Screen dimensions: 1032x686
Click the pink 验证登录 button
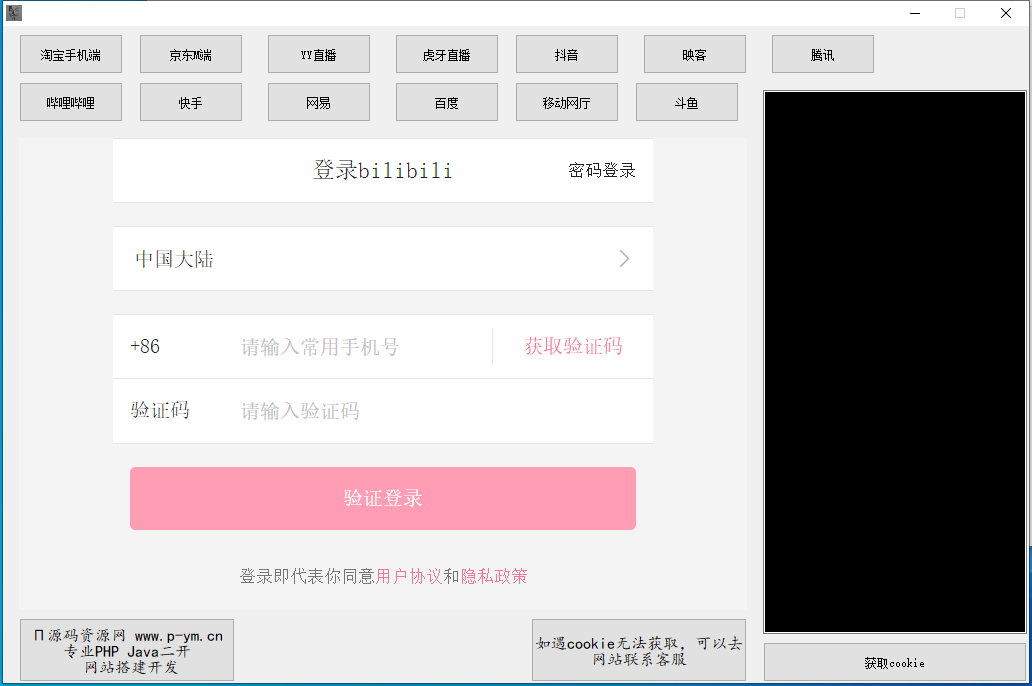(x=382, y=498)
